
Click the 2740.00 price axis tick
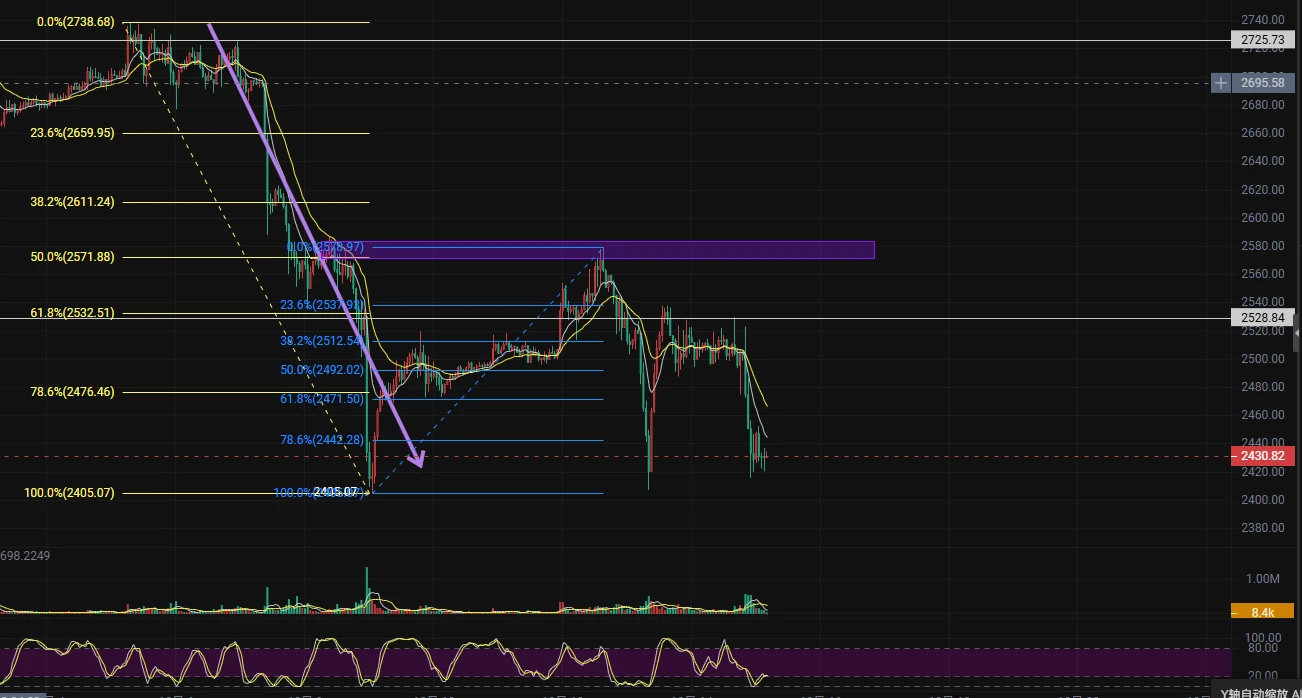[x=1263, y=20]
